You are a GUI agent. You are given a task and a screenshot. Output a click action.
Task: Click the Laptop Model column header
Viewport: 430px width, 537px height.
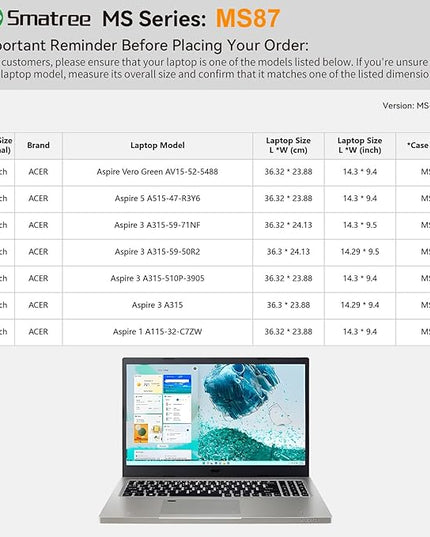(157, 146)
